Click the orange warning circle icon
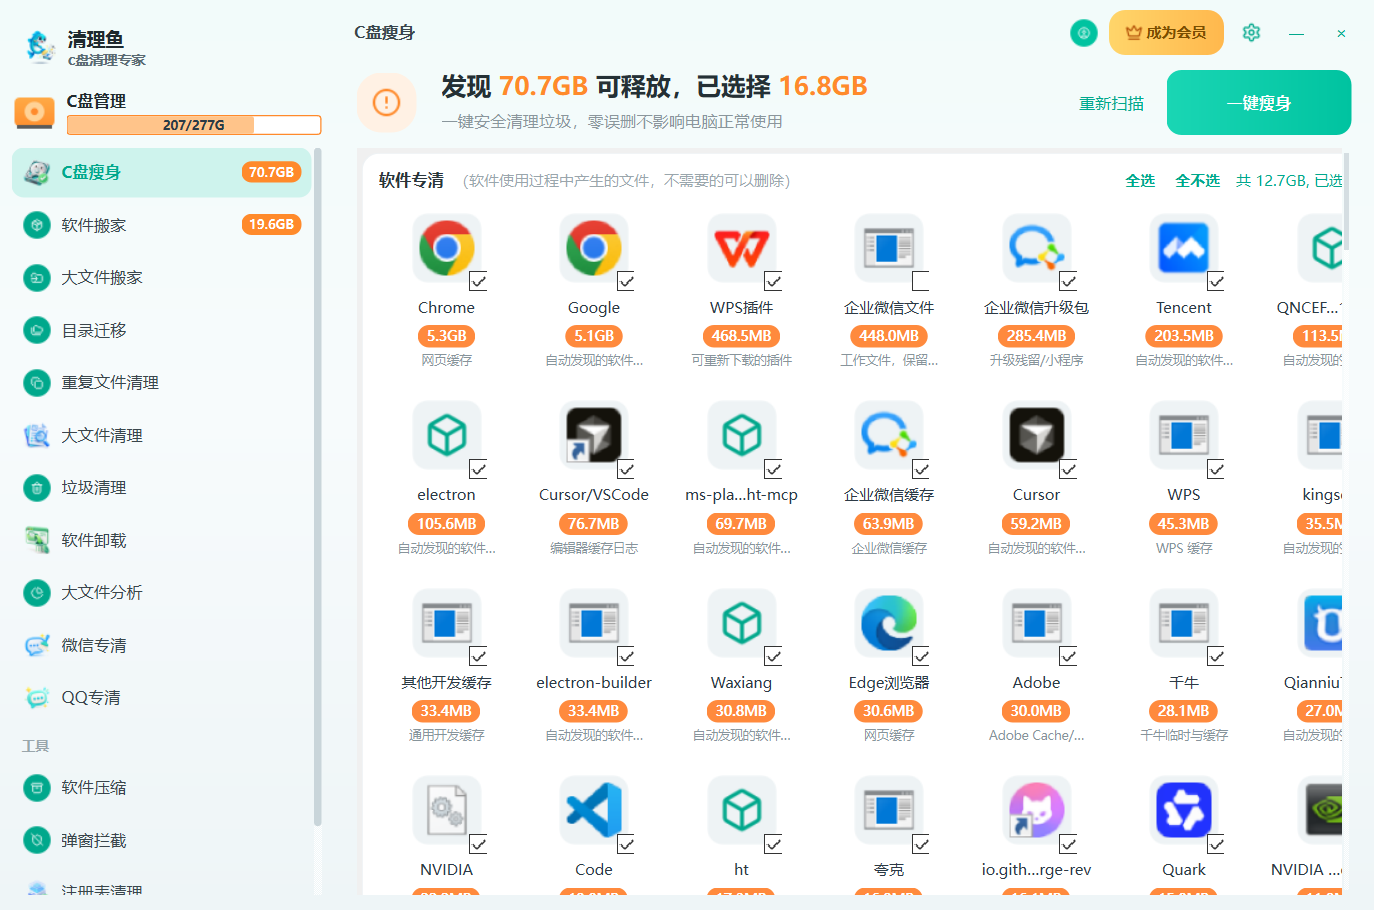The height and width of the screenshot is (910, 1374). pyautogui.click(x=386, y=102)
